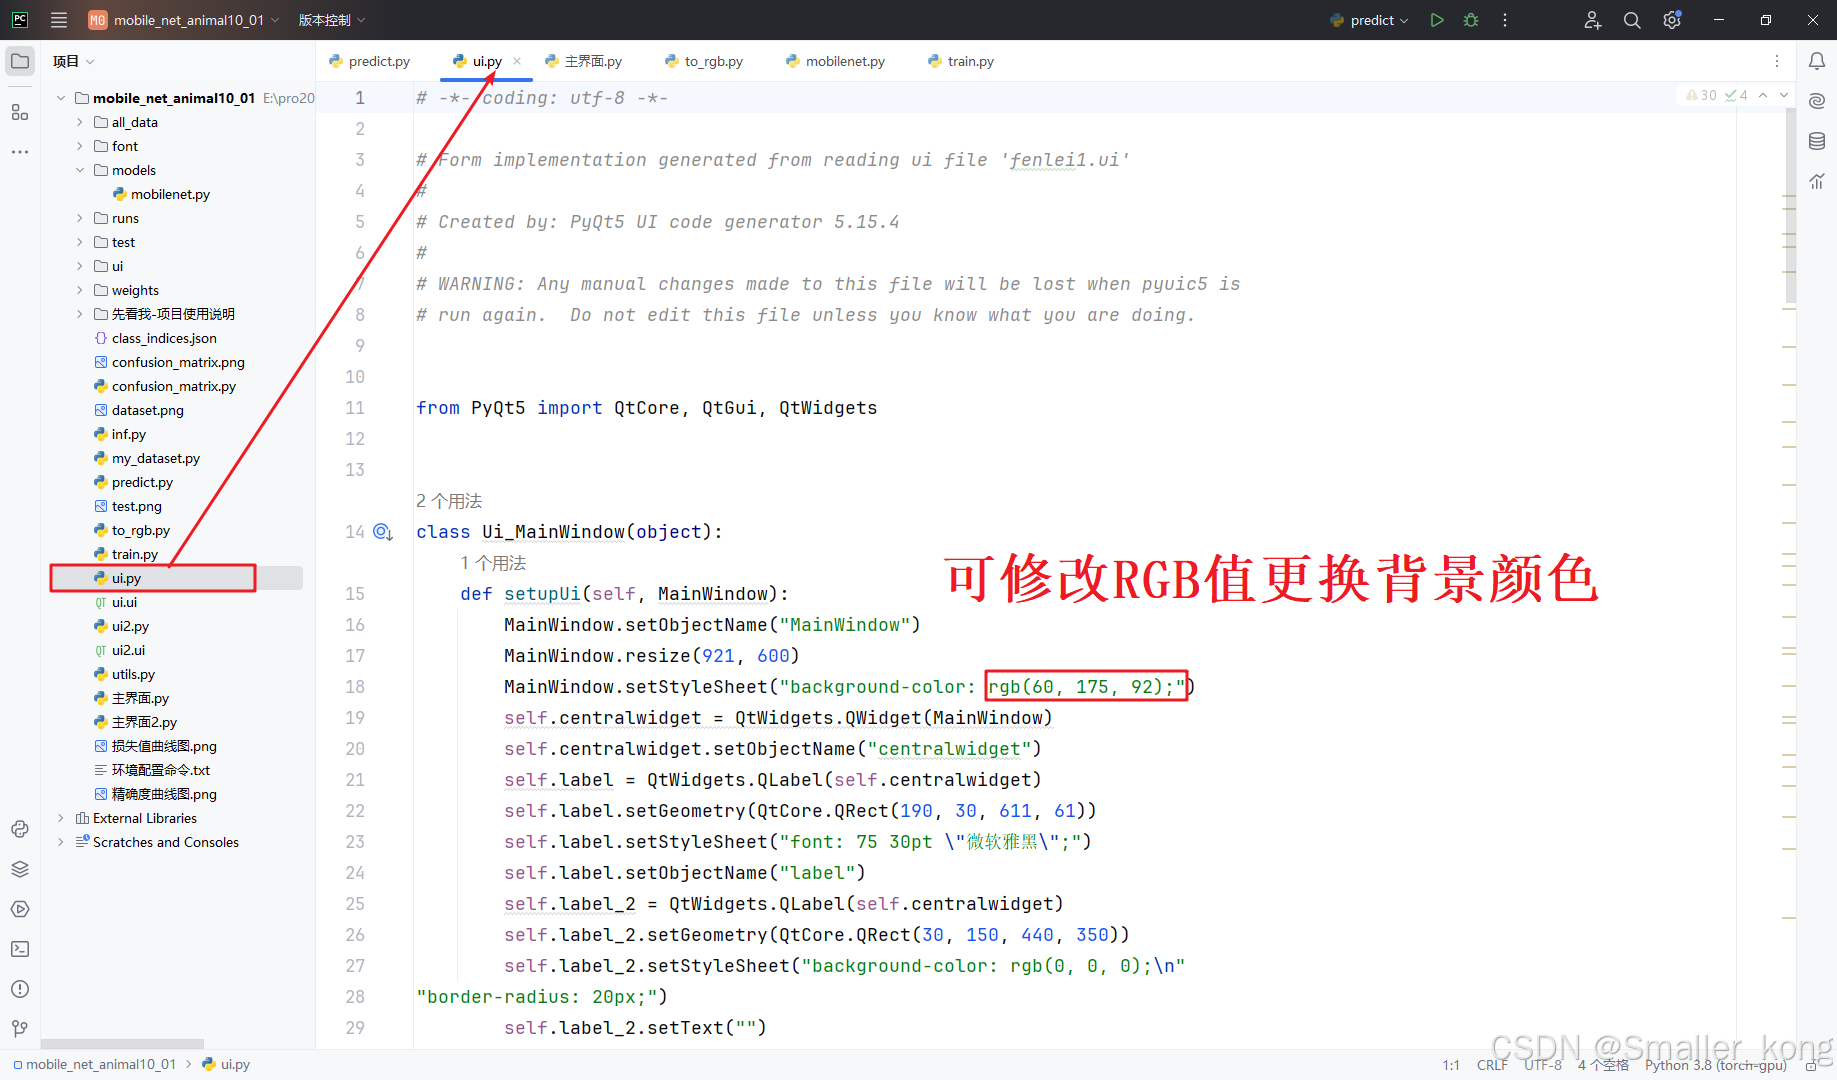The width and height of the screenshot is (1837, 1080).
Task: Open the Project tool window icon
Action: click(x=20, y=61)
